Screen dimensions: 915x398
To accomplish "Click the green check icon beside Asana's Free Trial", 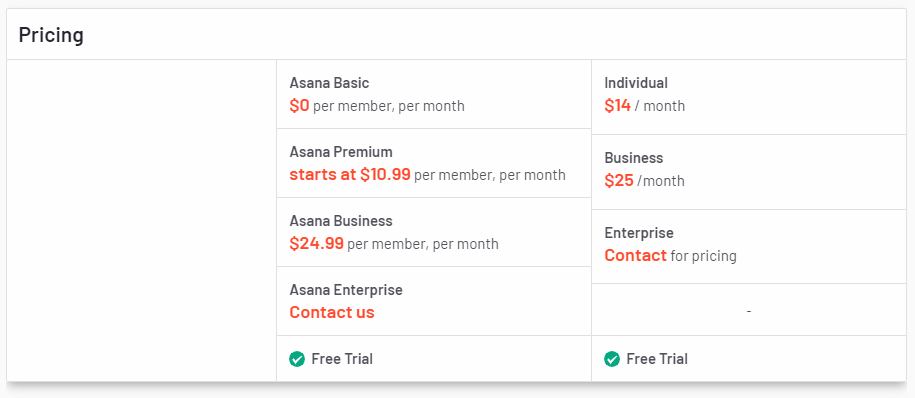I will [x=297, y=359].
